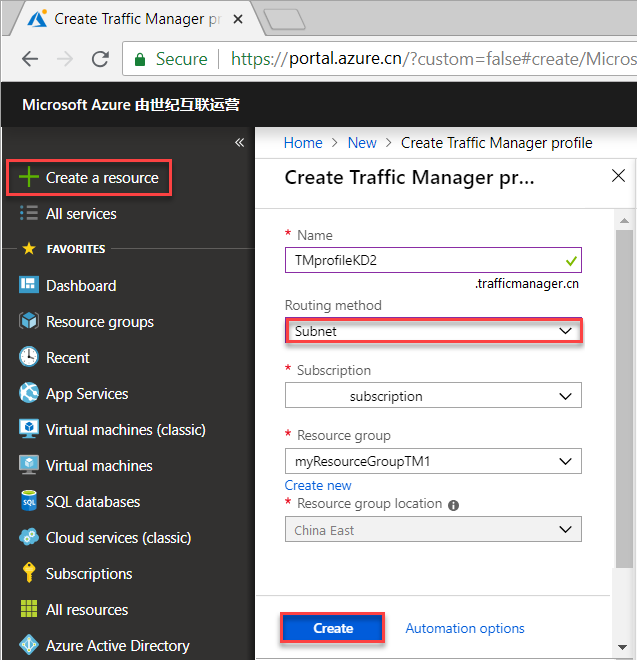Open the All services list icon
The image size is (637, 660).
29,213
